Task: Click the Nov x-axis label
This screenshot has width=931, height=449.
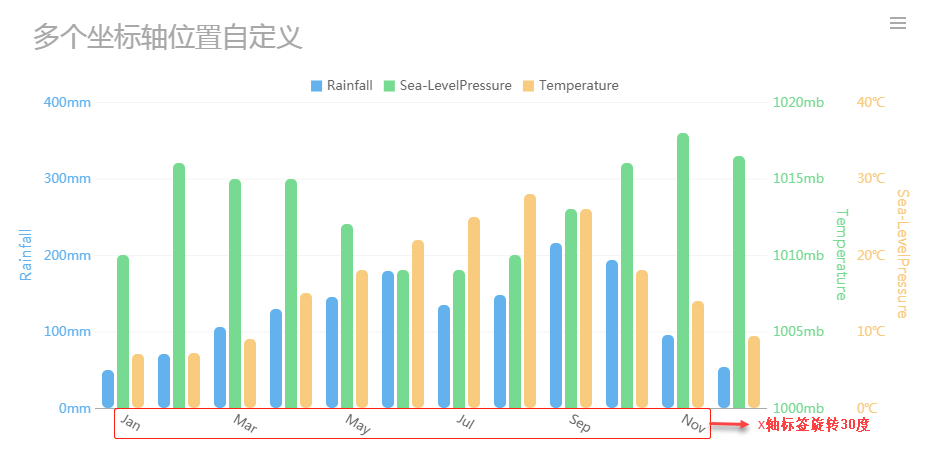Action: pyautogui.click(x=693, y=423)
